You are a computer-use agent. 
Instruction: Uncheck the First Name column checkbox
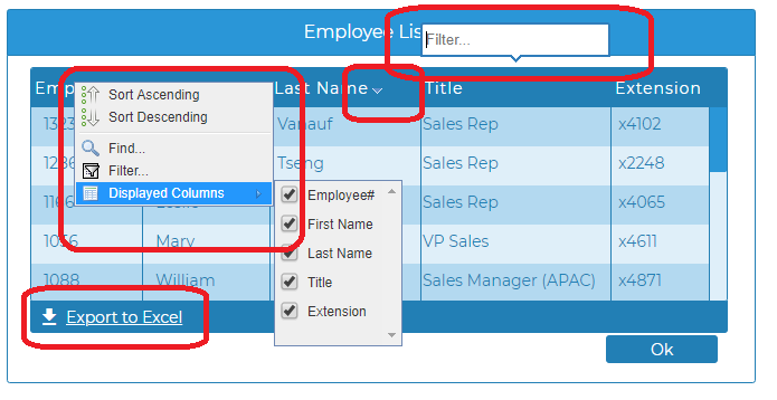coord(290,224)
